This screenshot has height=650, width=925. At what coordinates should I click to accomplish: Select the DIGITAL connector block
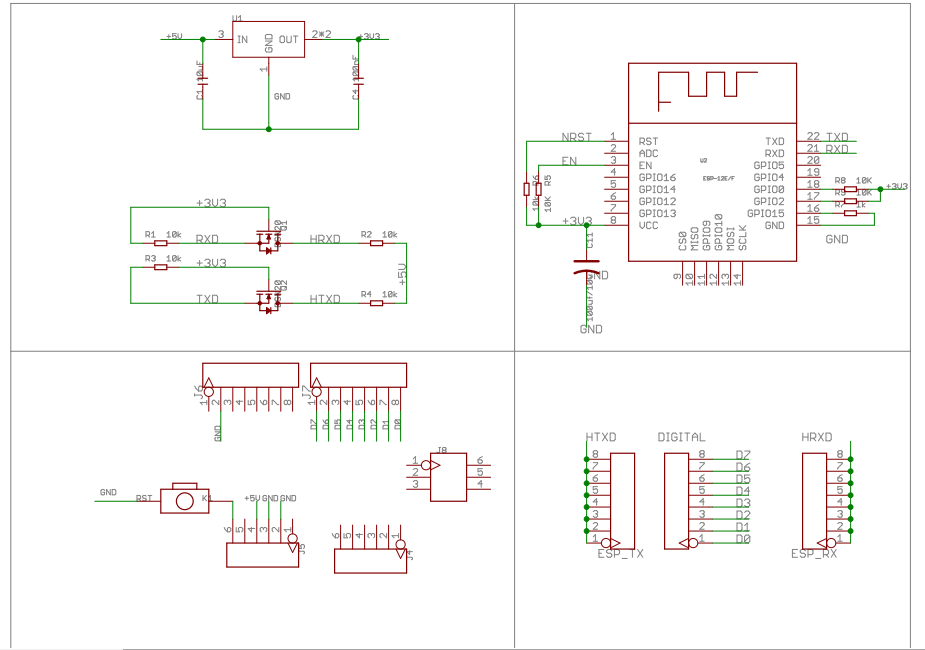coord(678,498)
